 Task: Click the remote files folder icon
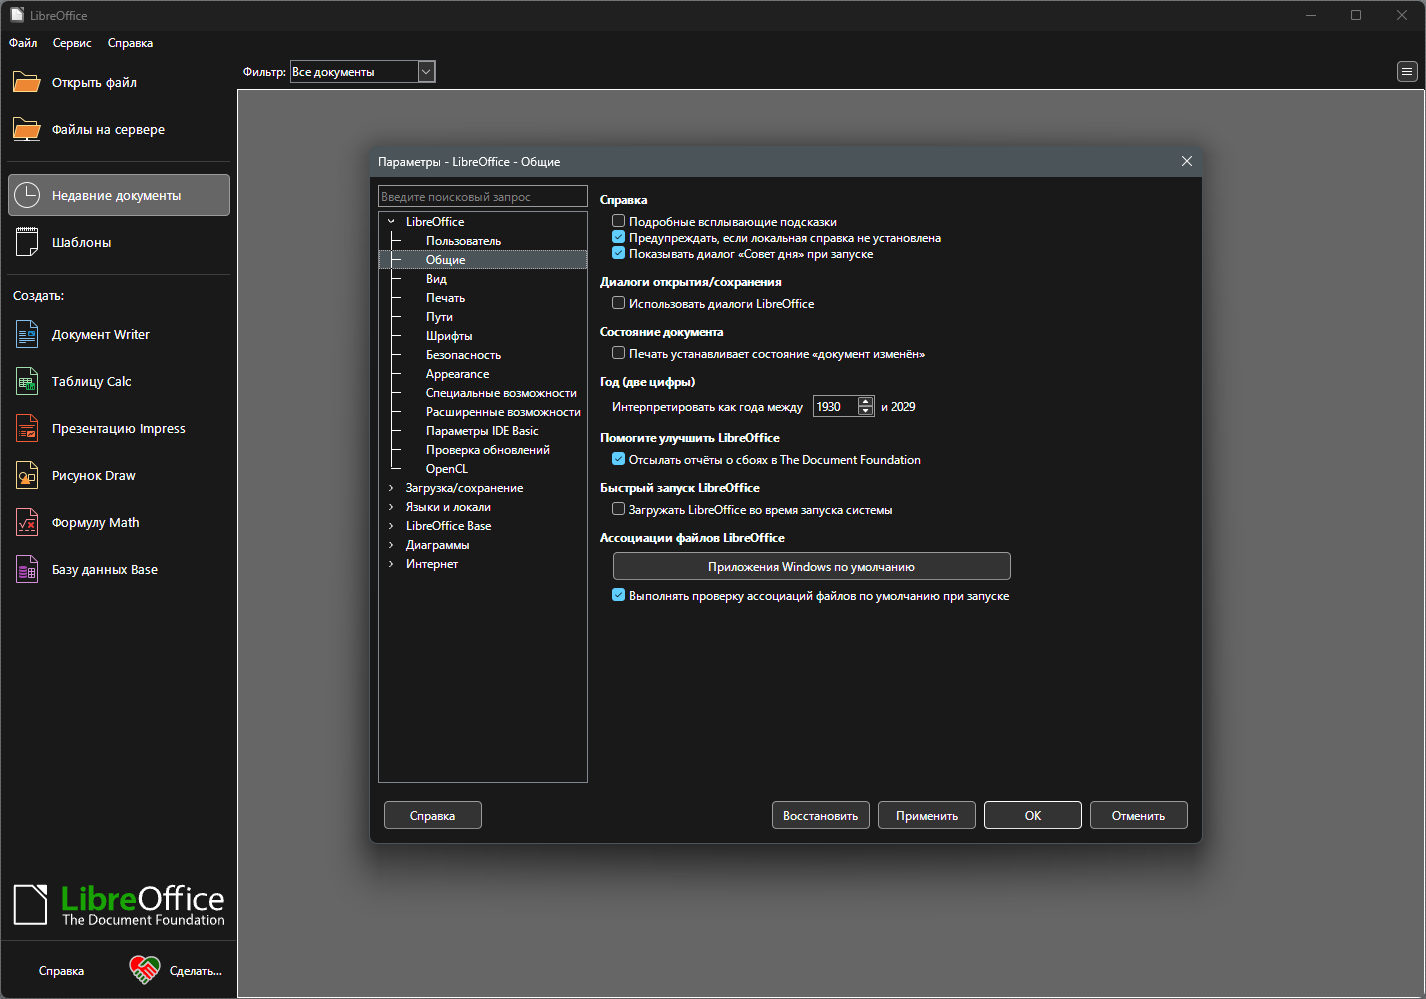click(27, 129)
